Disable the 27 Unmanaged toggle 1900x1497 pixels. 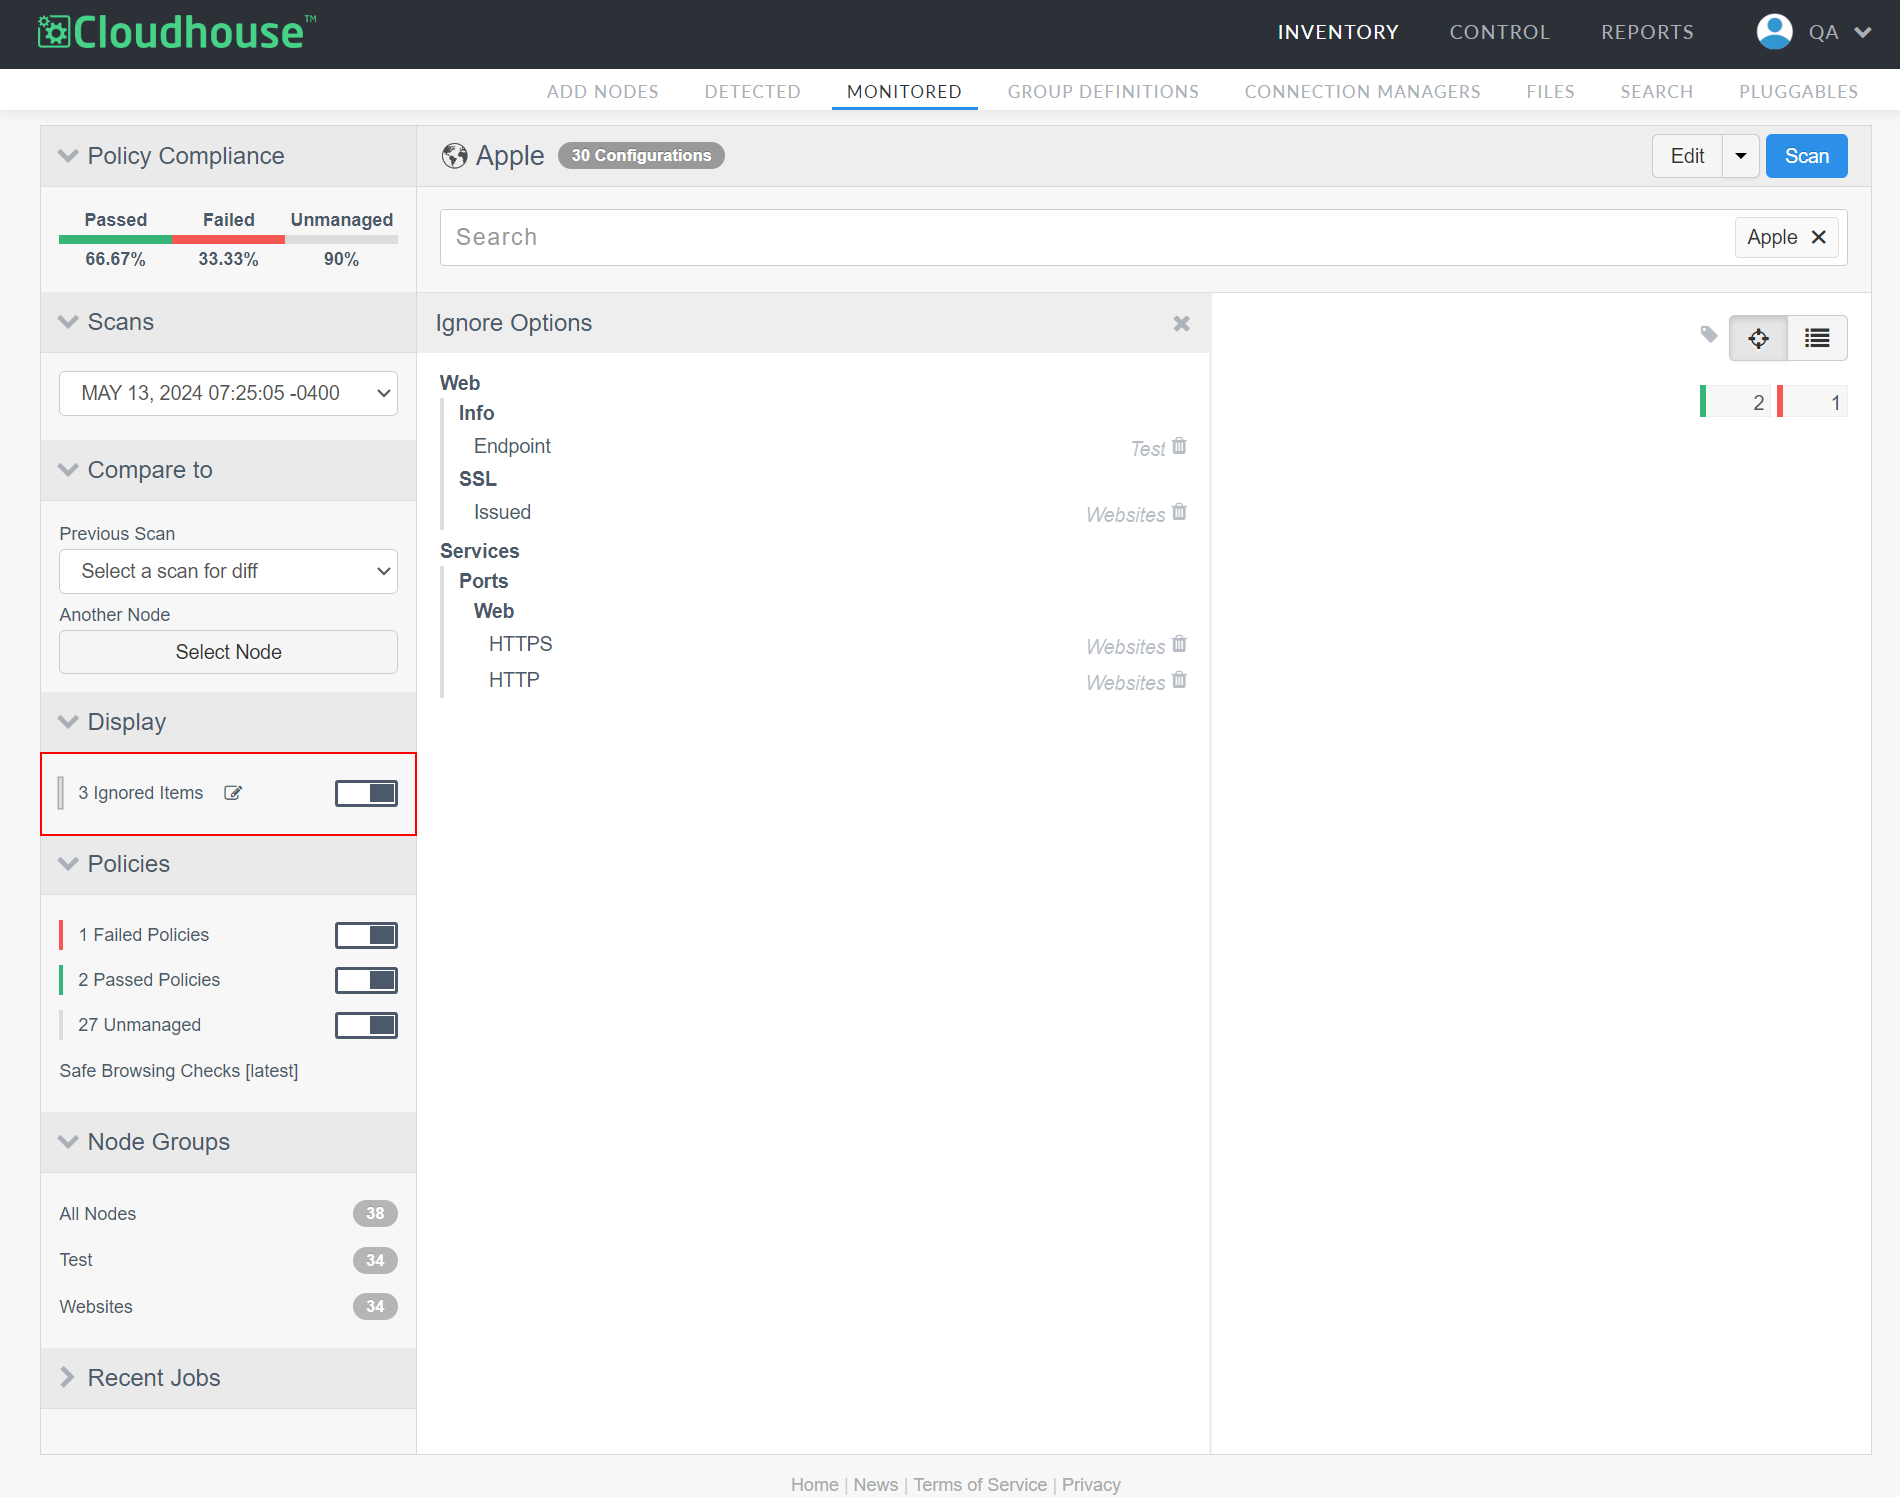coord(366,1025)
